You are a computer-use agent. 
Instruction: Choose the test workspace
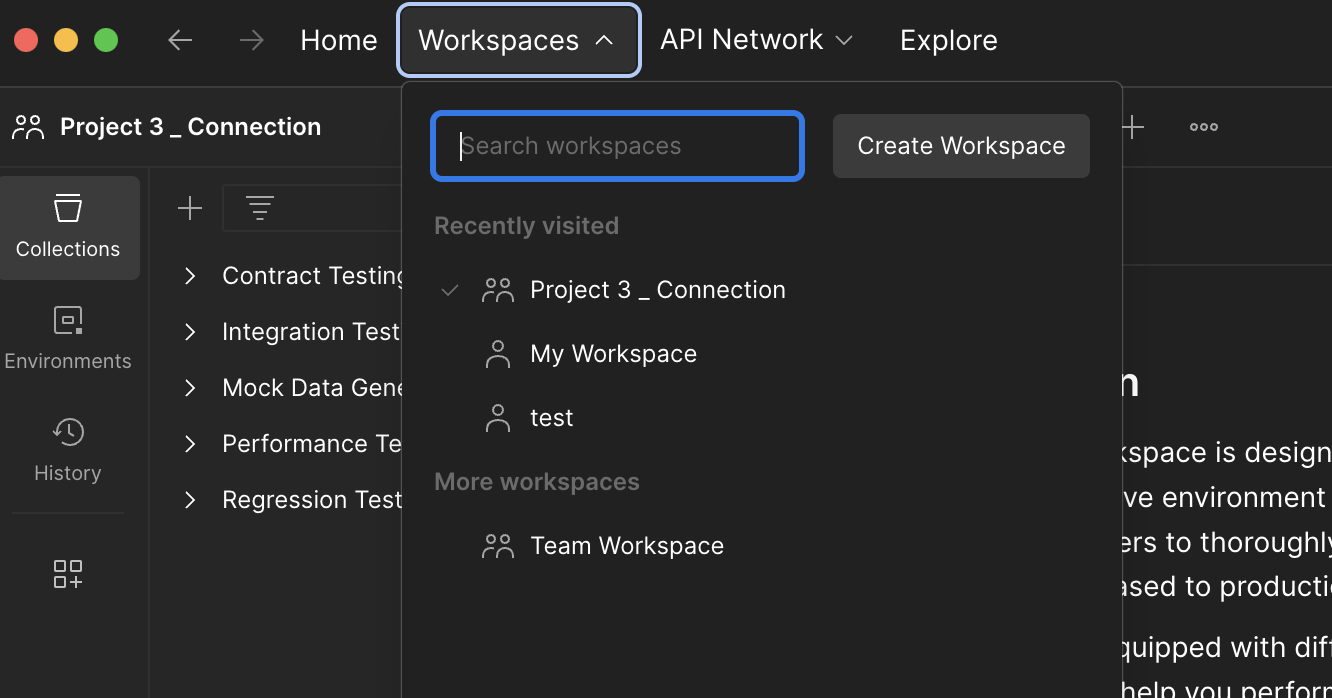pyautogui.click(x=551, y=418)
